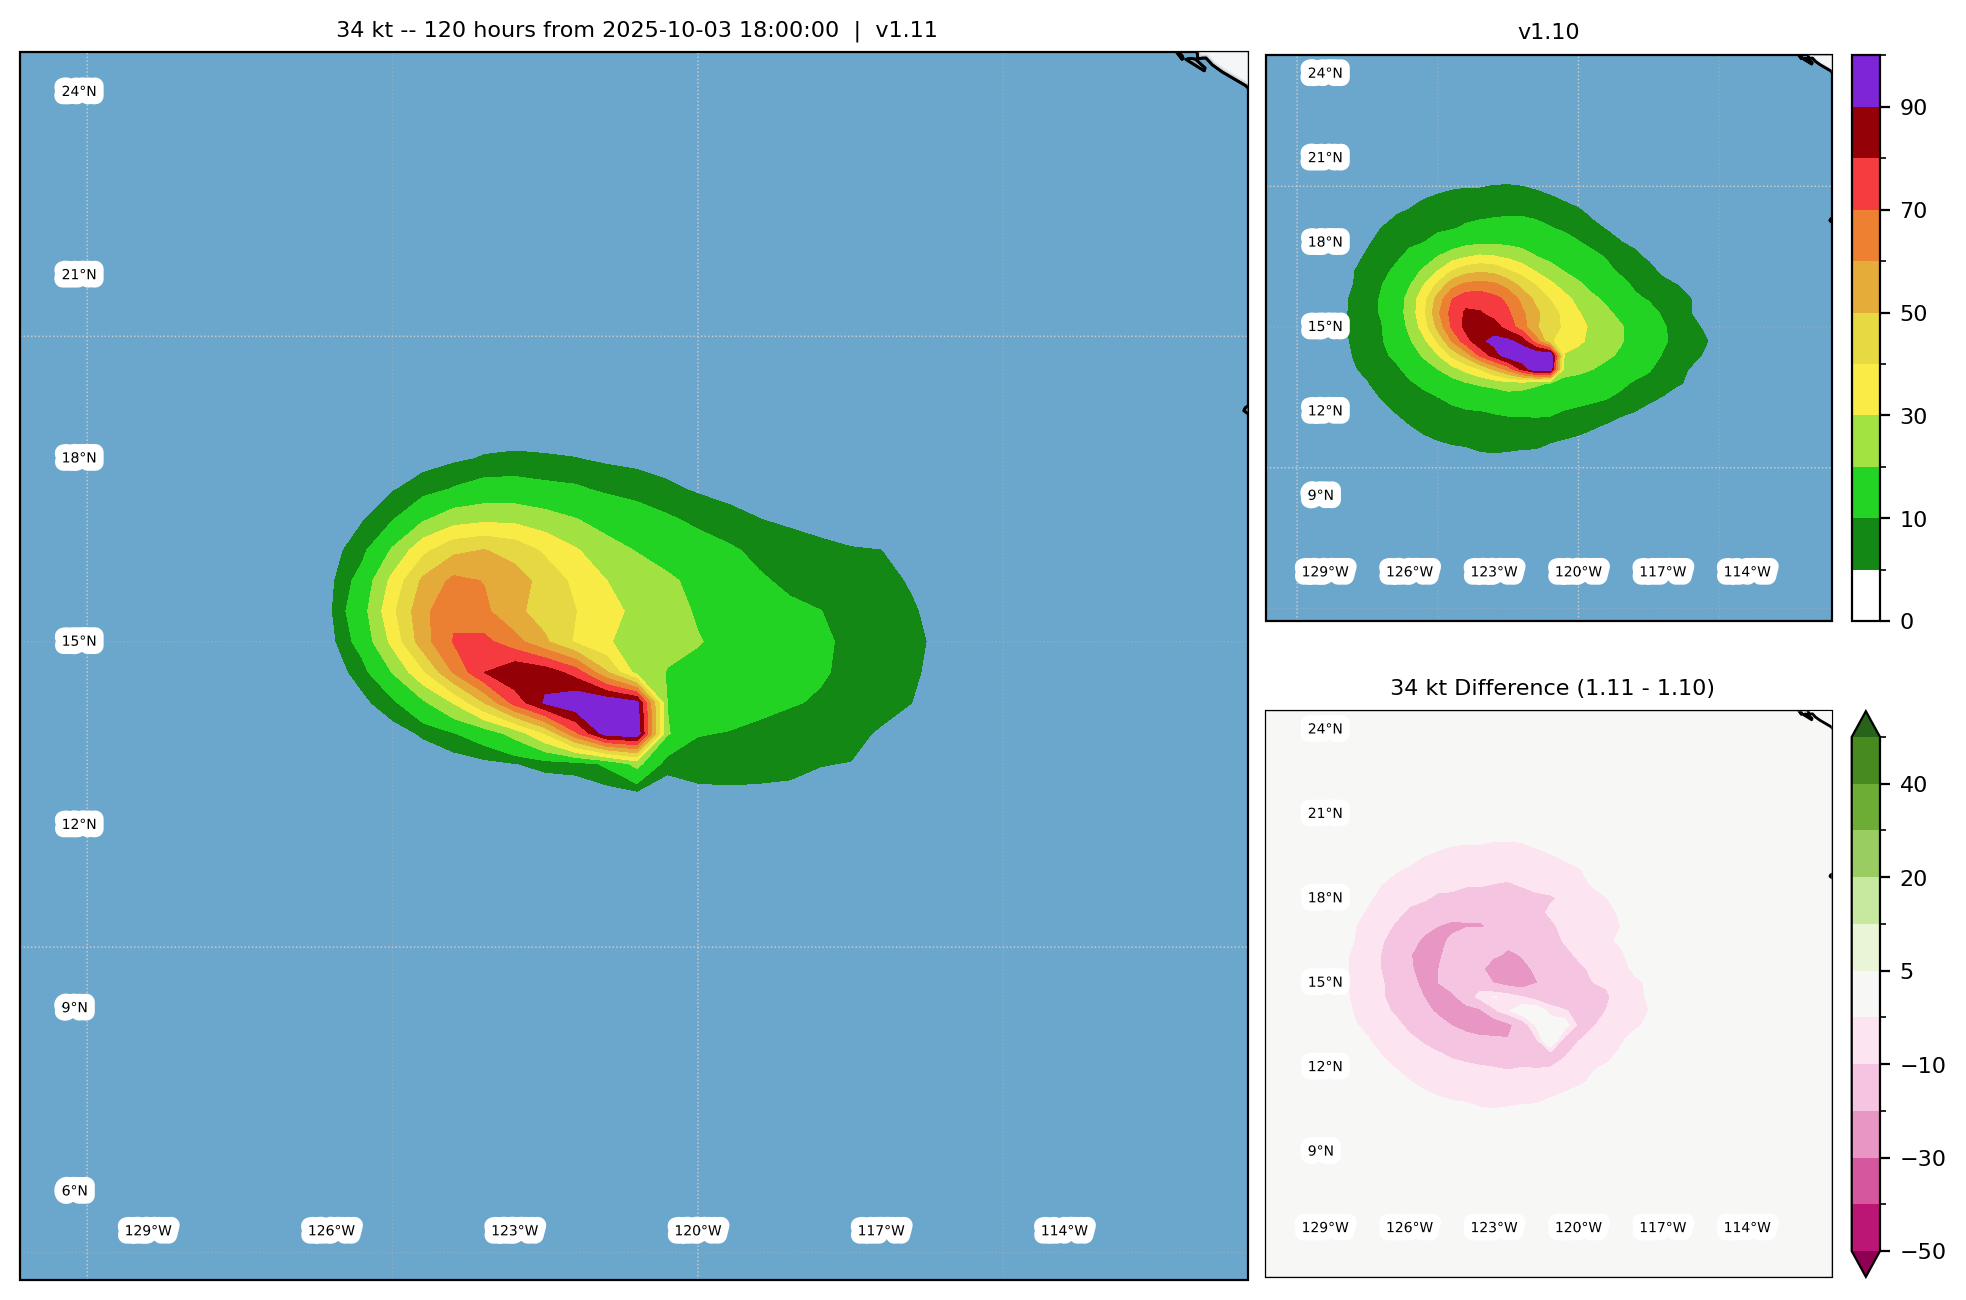The width and height of the screenshot is (1966, 1300).
Task: Click the lower arrow of the difference colorbar
Action: click(x=1866, y=1263)
